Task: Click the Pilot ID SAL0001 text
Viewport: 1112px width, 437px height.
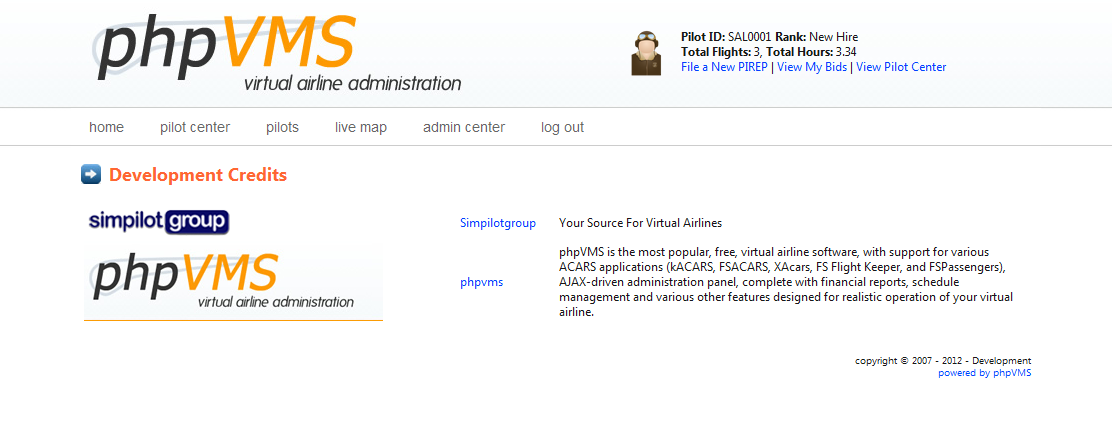Action: point(726,38)
